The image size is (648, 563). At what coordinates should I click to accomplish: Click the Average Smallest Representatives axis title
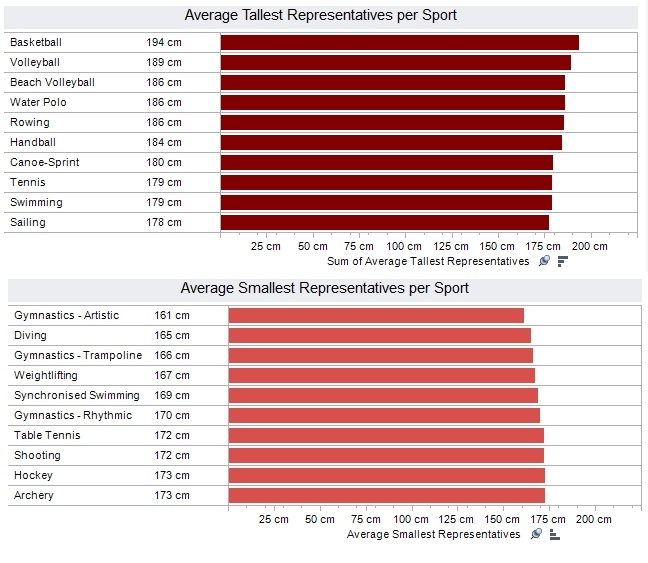(433, 534)
